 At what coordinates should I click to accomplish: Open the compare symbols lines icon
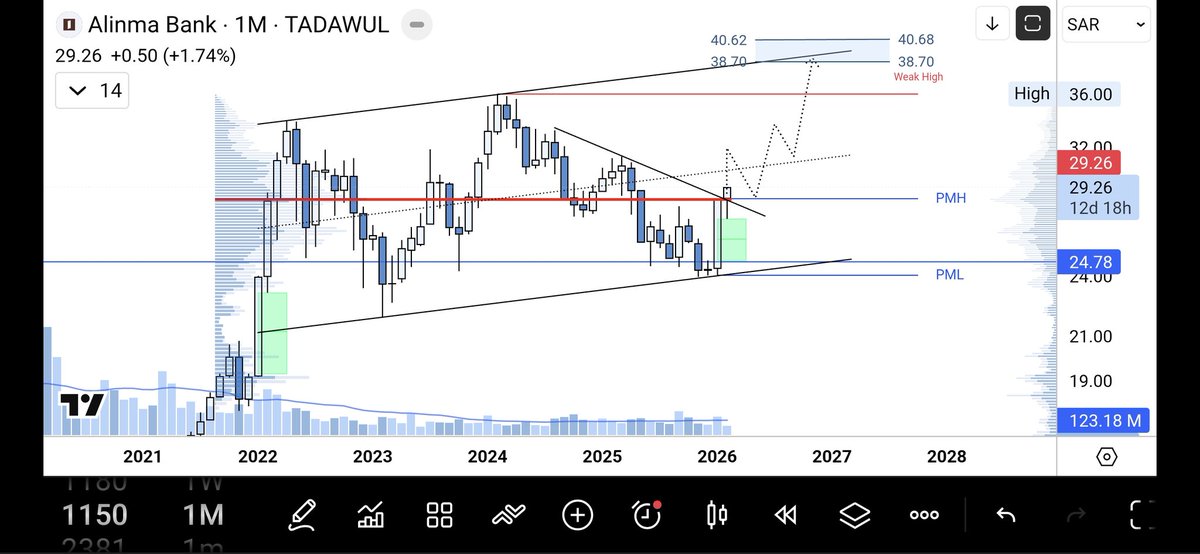pyautogui.click(x=508, y=515)
